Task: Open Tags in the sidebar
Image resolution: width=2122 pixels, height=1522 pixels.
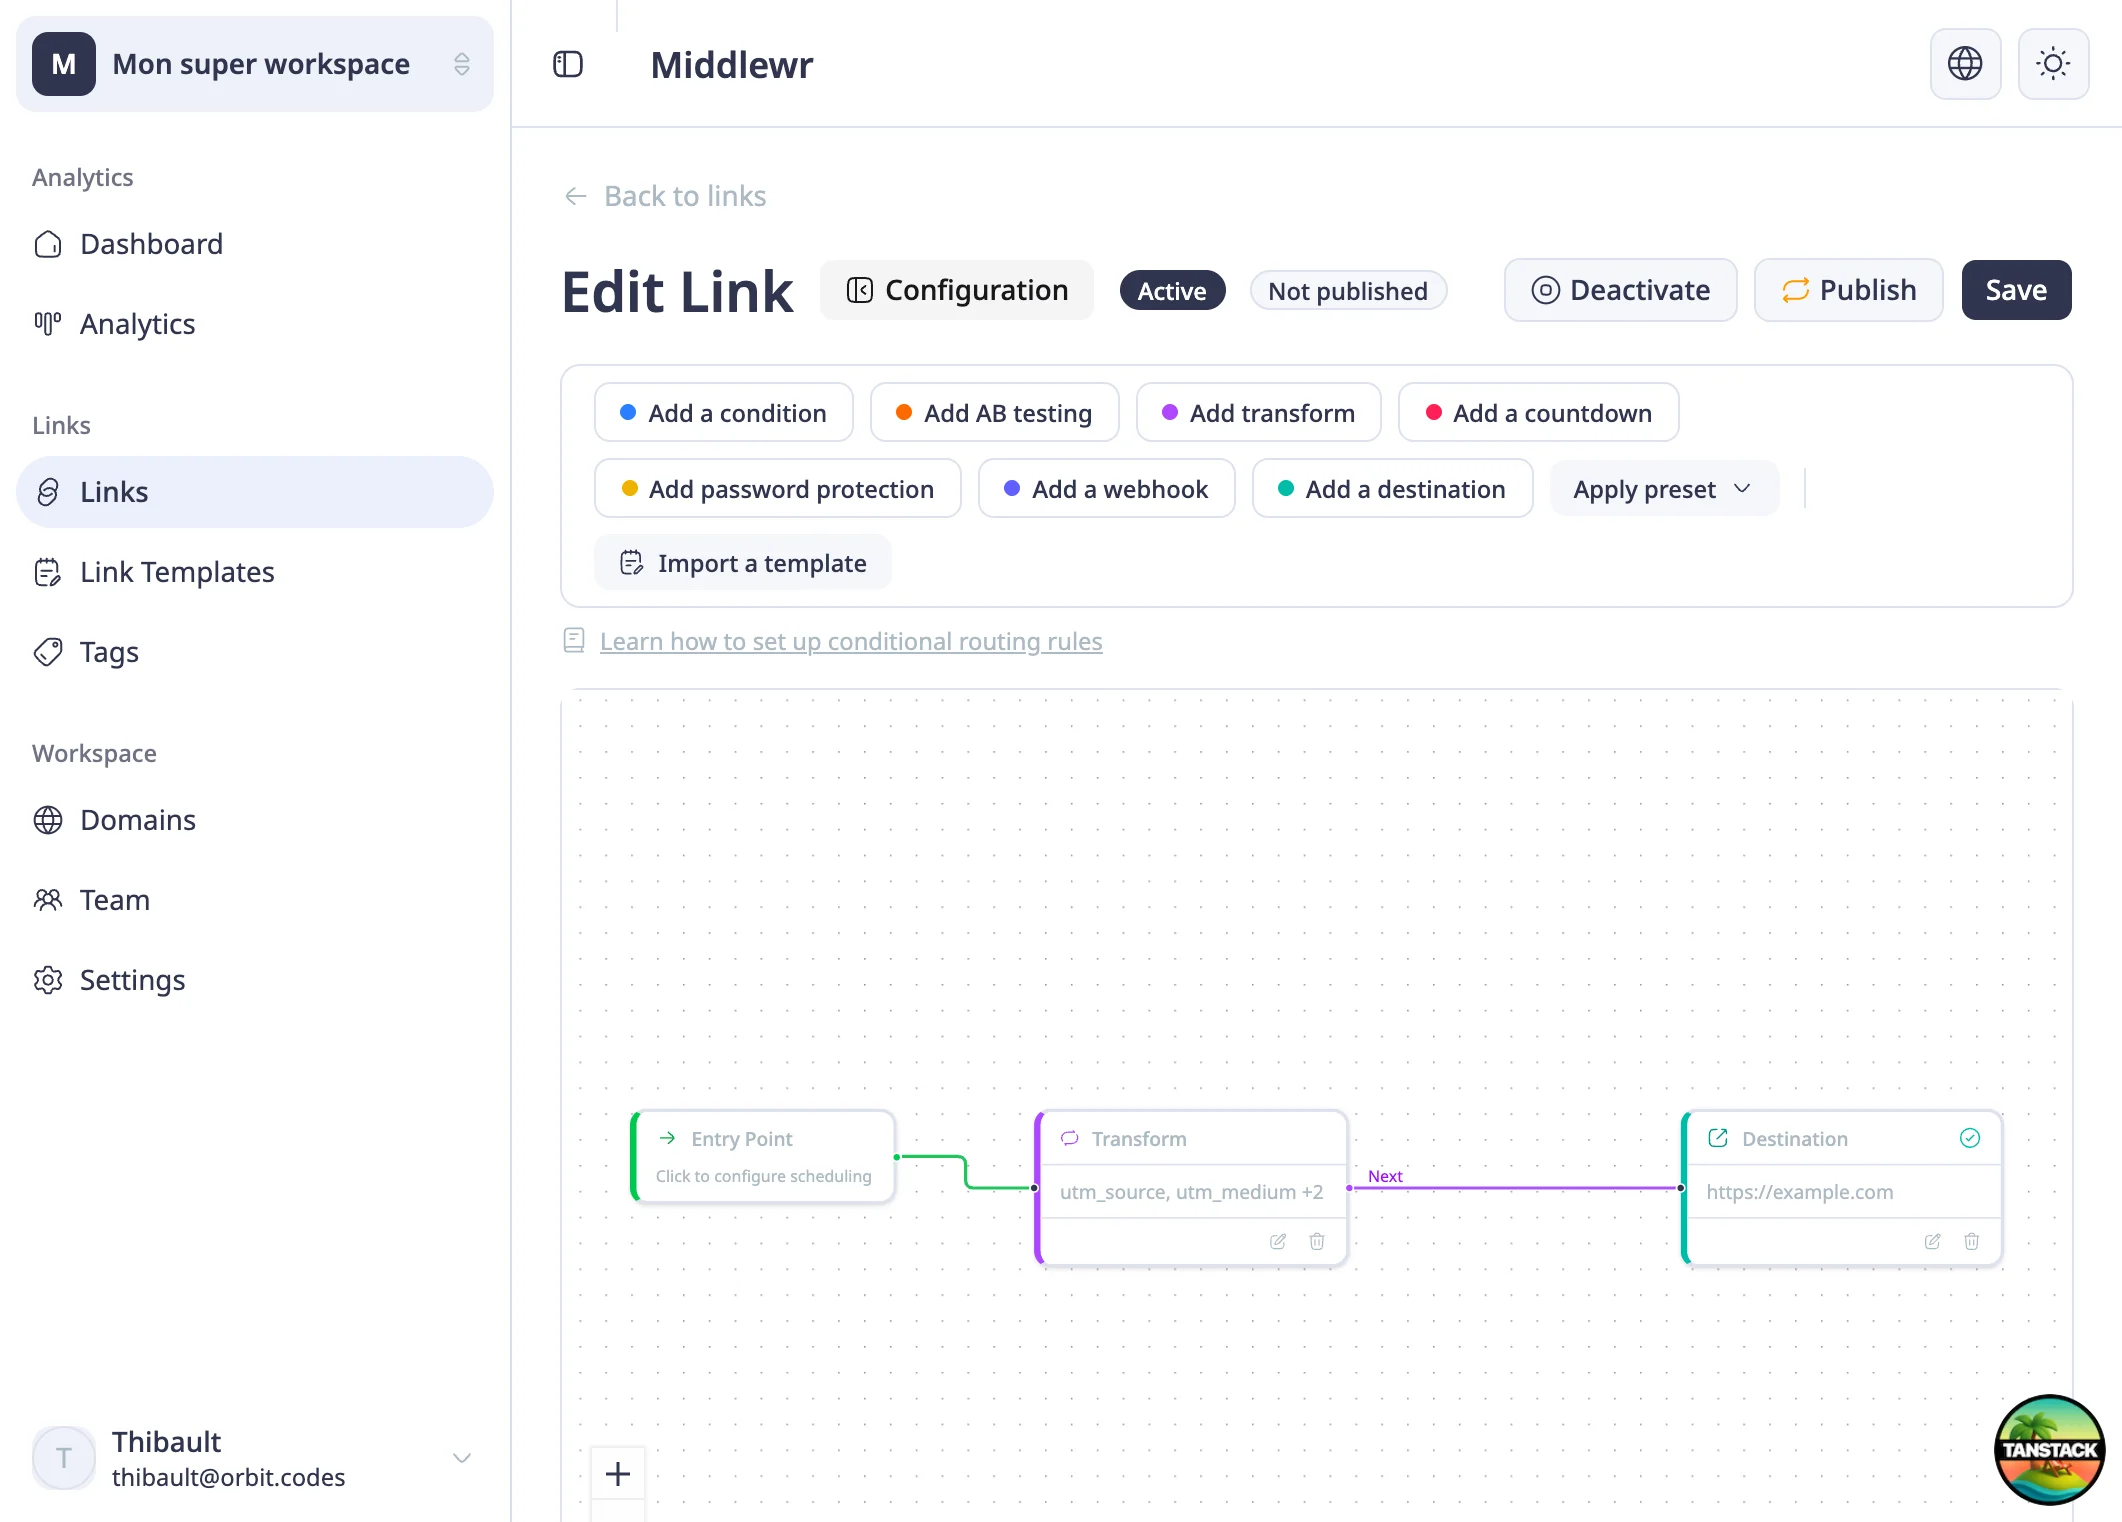Action: click(x=255, y=652)
